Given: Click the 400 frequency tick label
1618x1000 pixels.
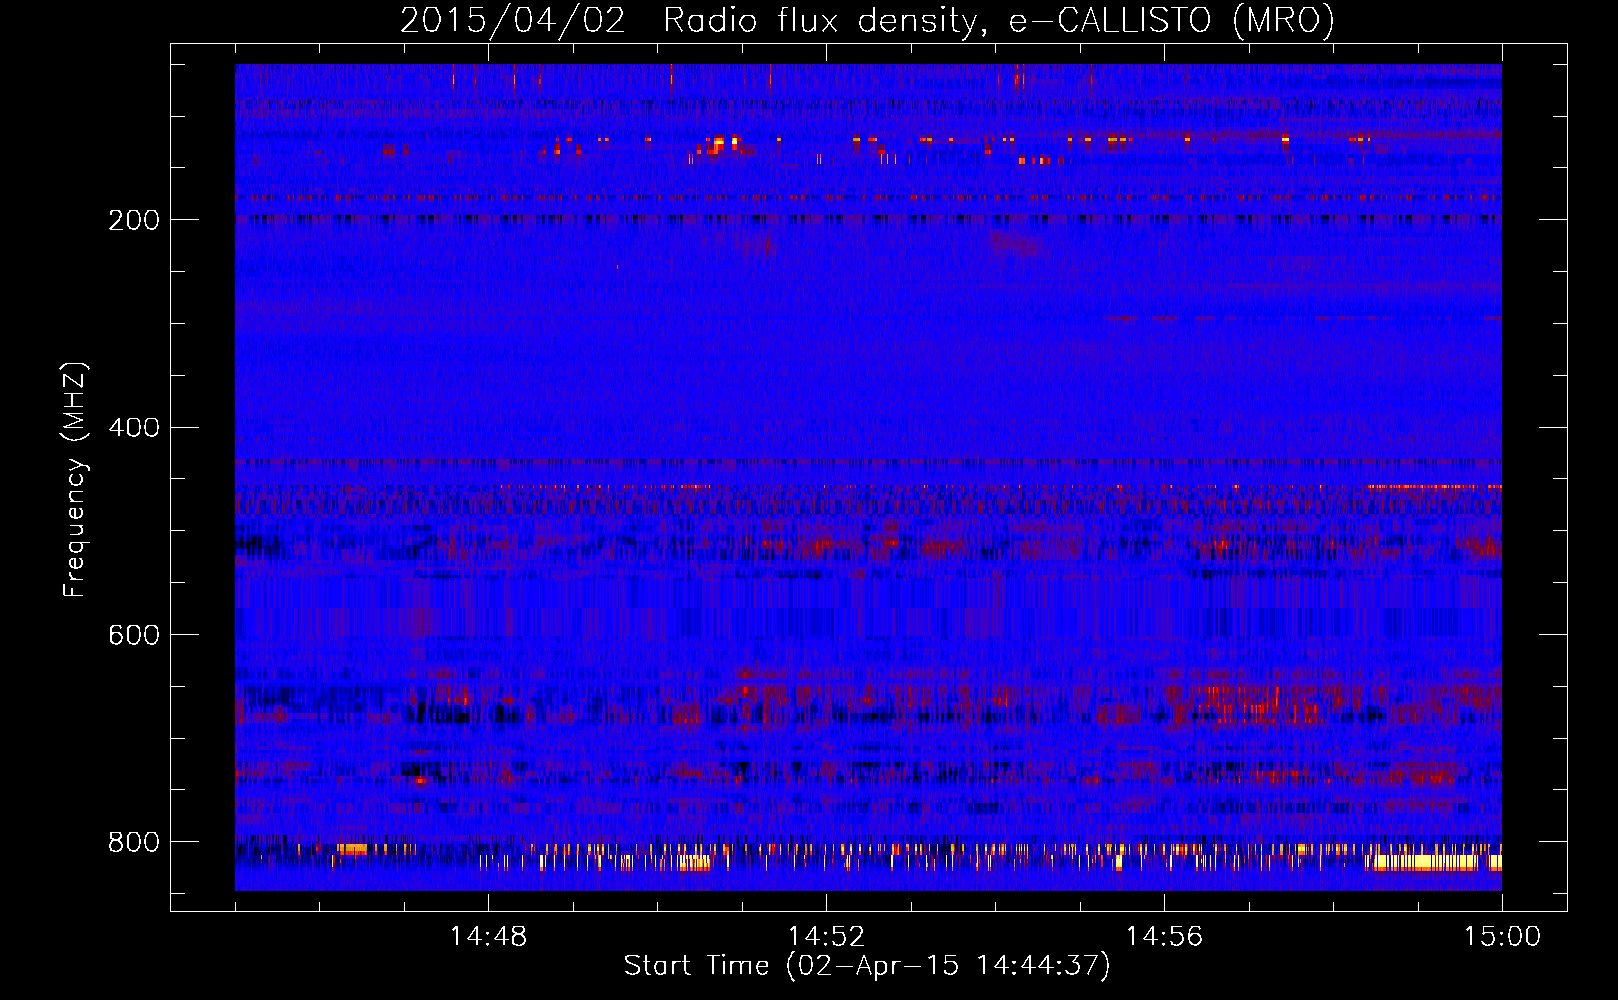Looking at the screenshot, I should [x=134, y=428].
